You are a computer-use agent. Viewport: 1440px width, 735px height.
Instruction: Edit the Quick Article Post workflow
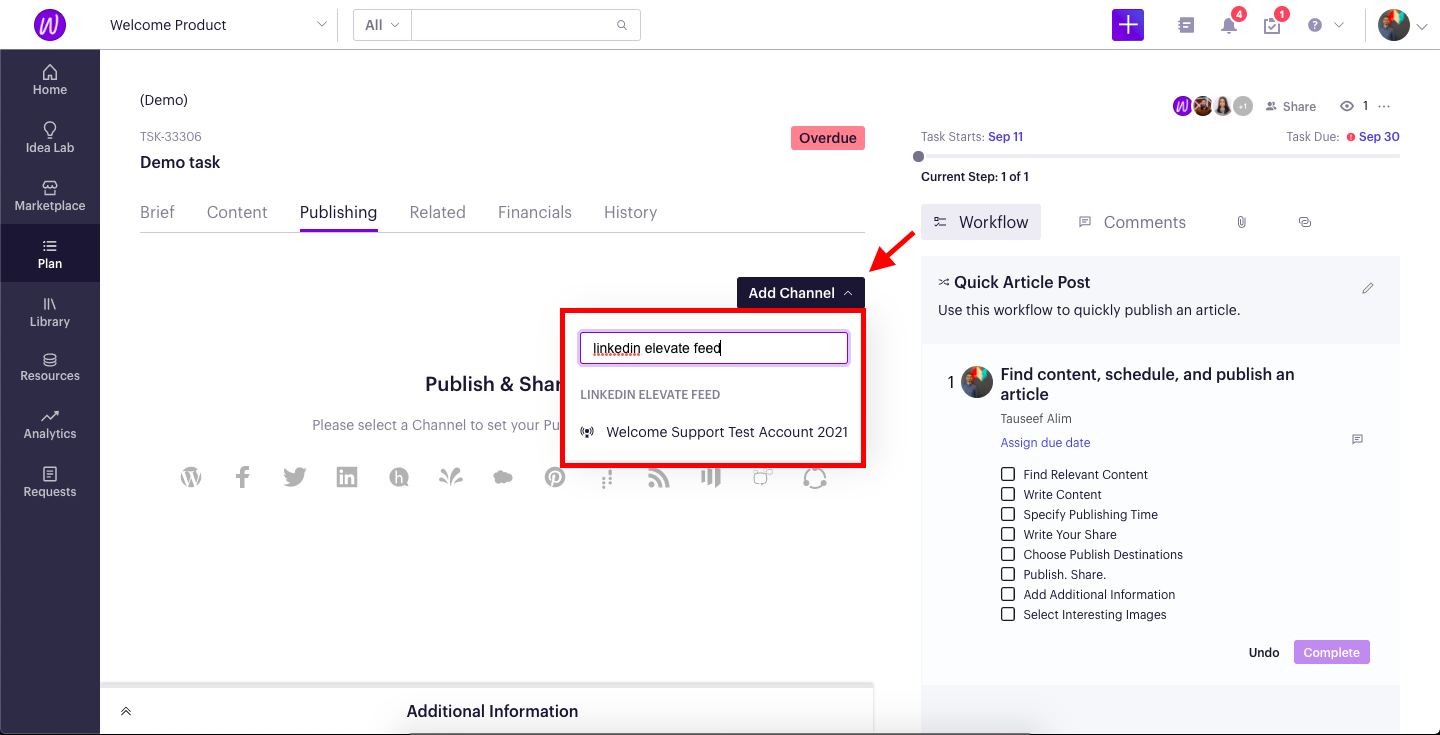pos(1367,288)
